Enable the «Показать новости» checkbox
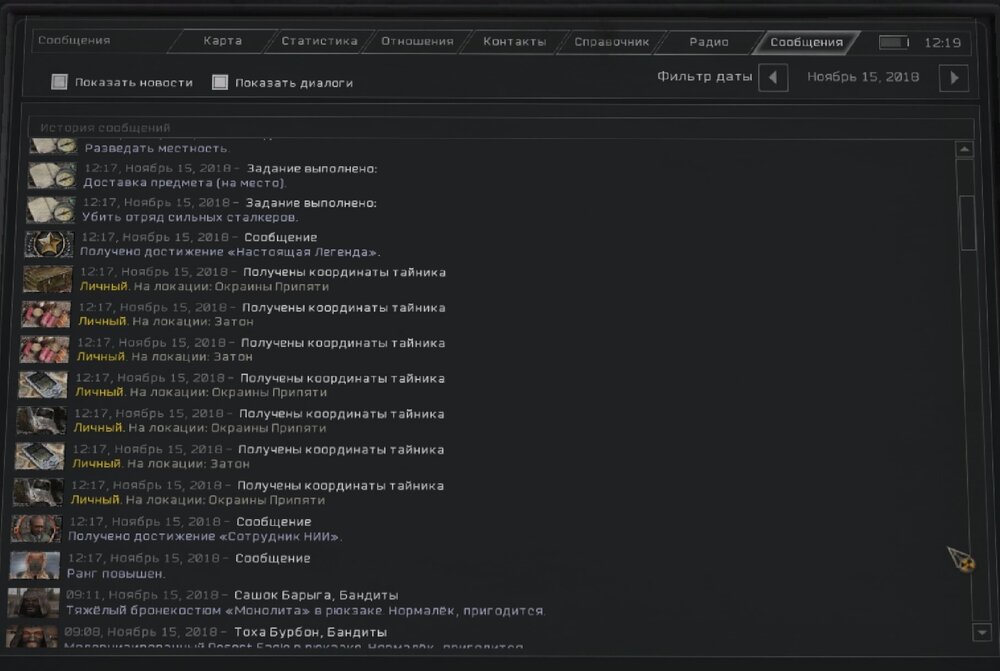Image resolution: width=1000 pixels, height=671 pixels. 59,82
